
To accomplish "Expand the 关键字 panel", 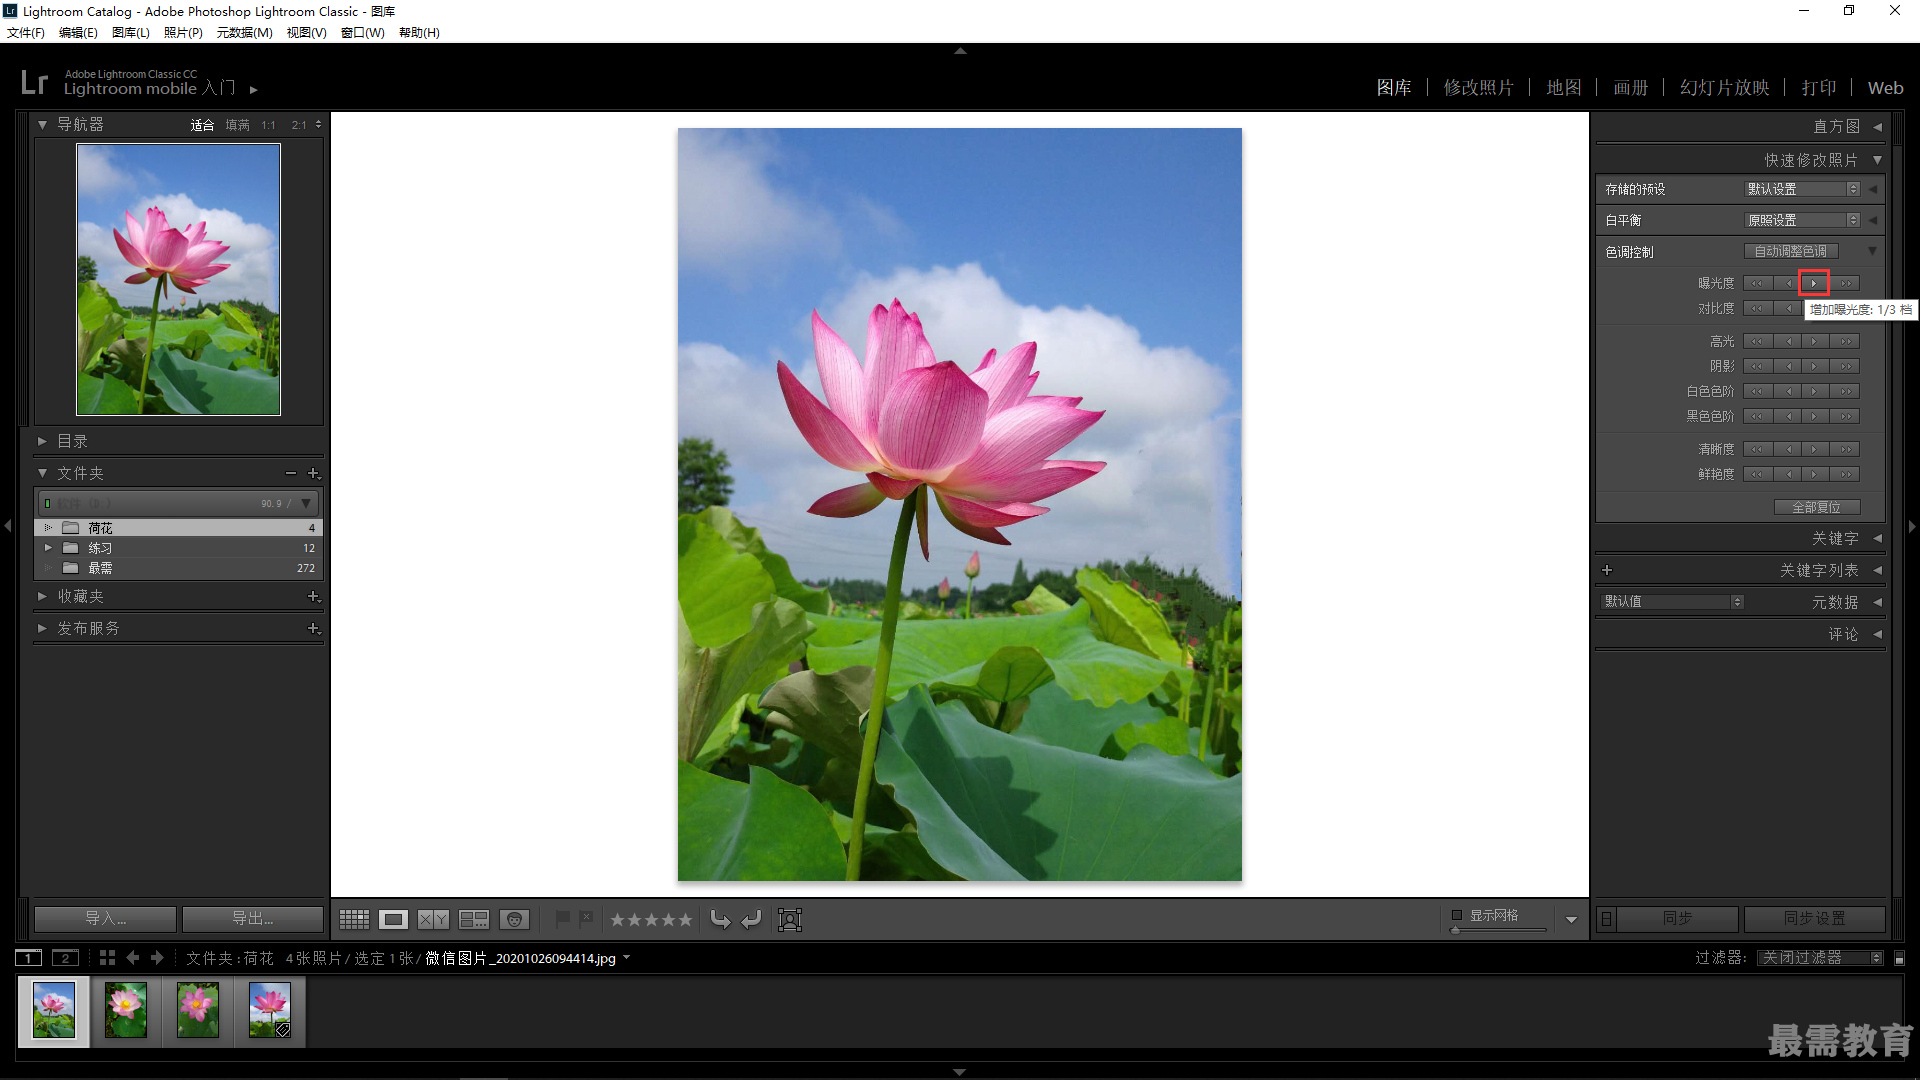I will coord(1877,538).
